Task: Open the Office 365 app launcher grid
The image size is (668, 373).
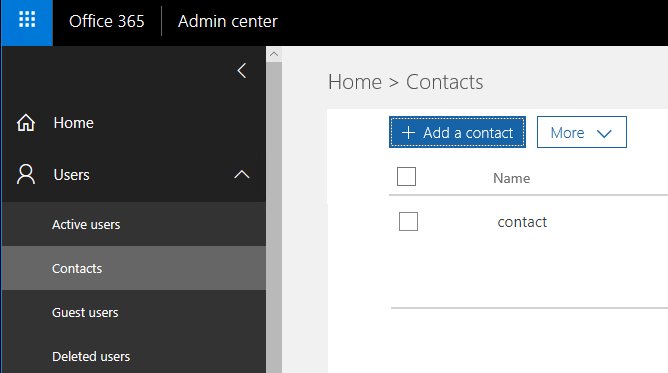Action: click(x=27, y=20)
